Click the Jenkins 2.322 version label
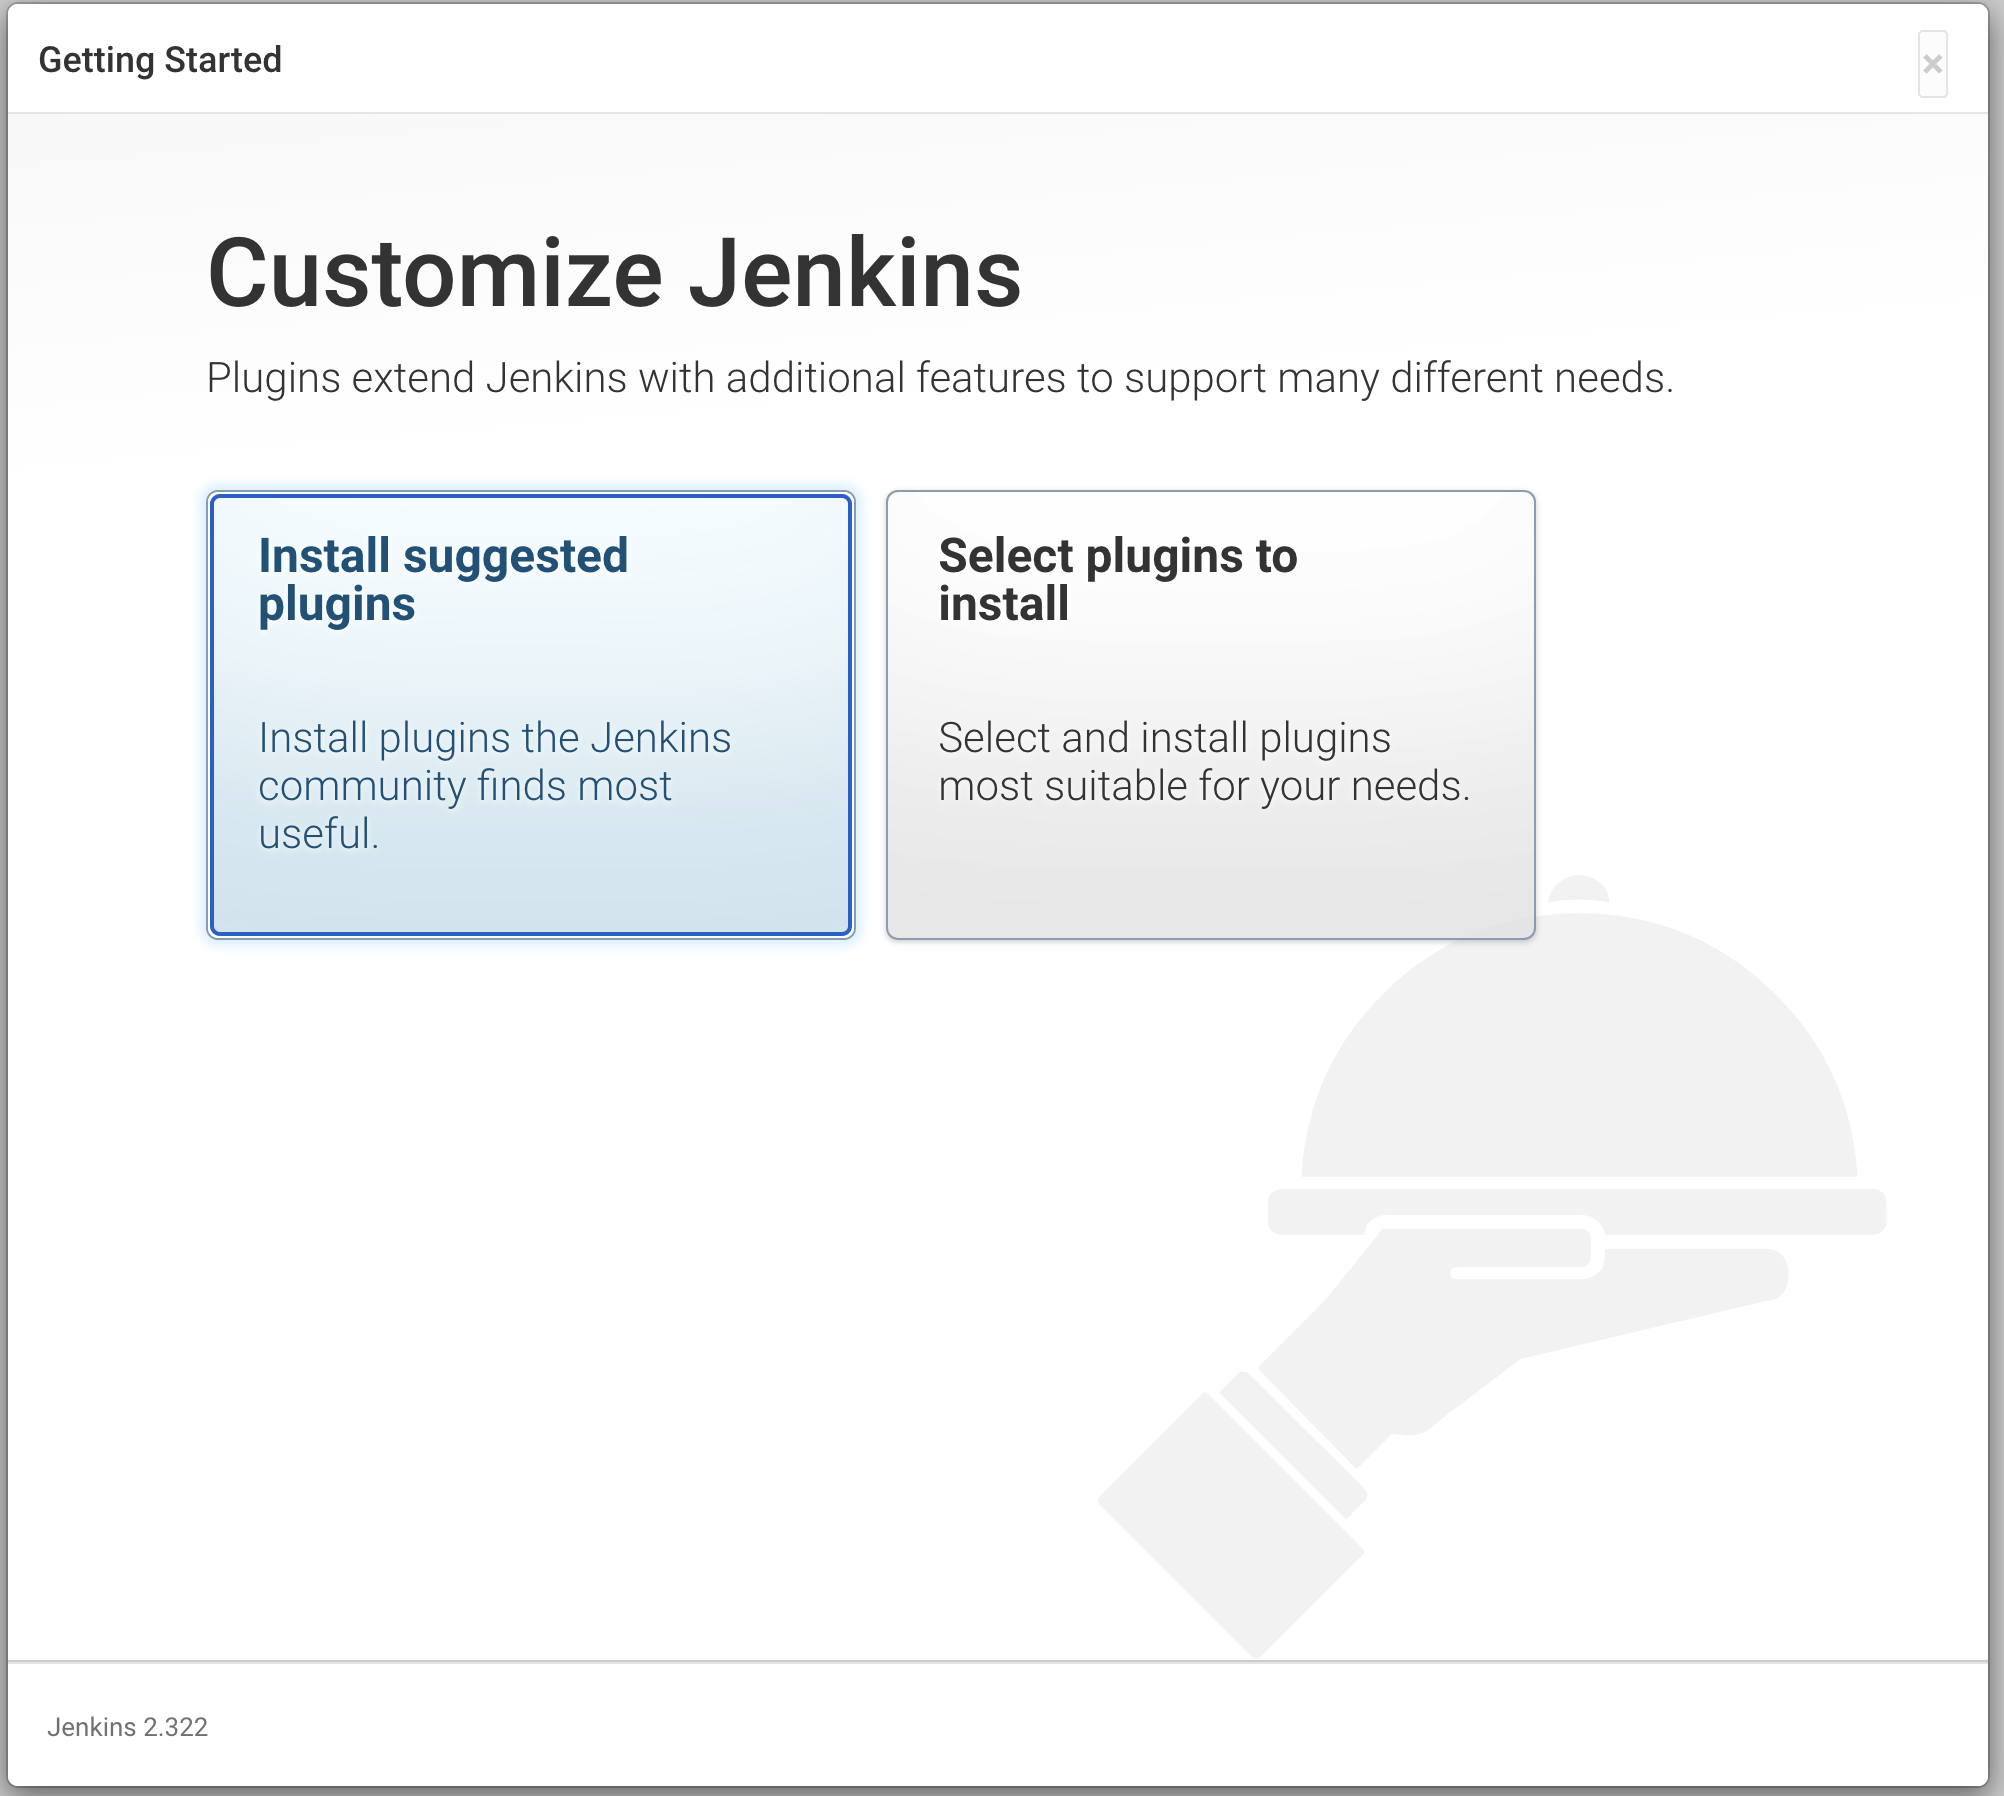 pyautogui.click(x=127, y=1727)
